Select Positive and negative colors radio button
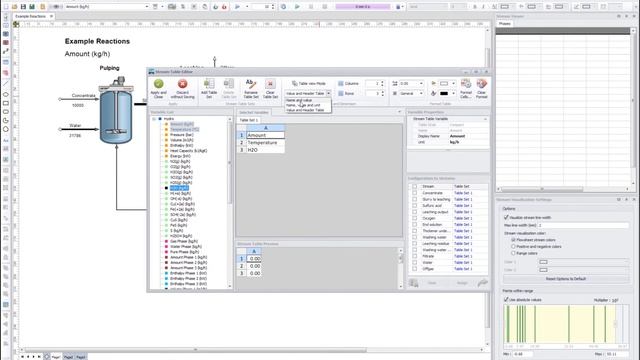 (x=513, y=247)
